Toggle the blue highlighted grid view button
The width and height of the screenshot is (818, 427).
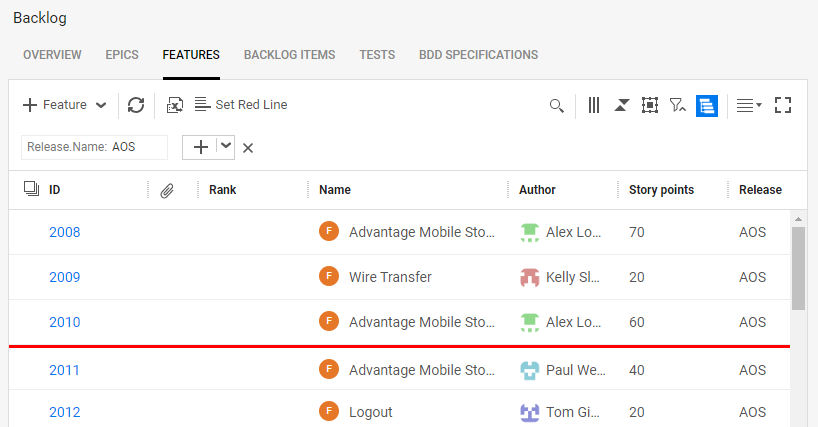707,105
